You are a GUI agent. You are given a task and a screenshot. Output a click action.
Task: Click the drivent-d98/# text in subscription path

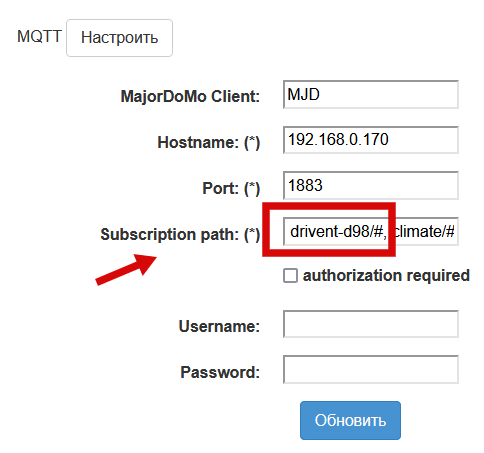click(x=337, y=231)
